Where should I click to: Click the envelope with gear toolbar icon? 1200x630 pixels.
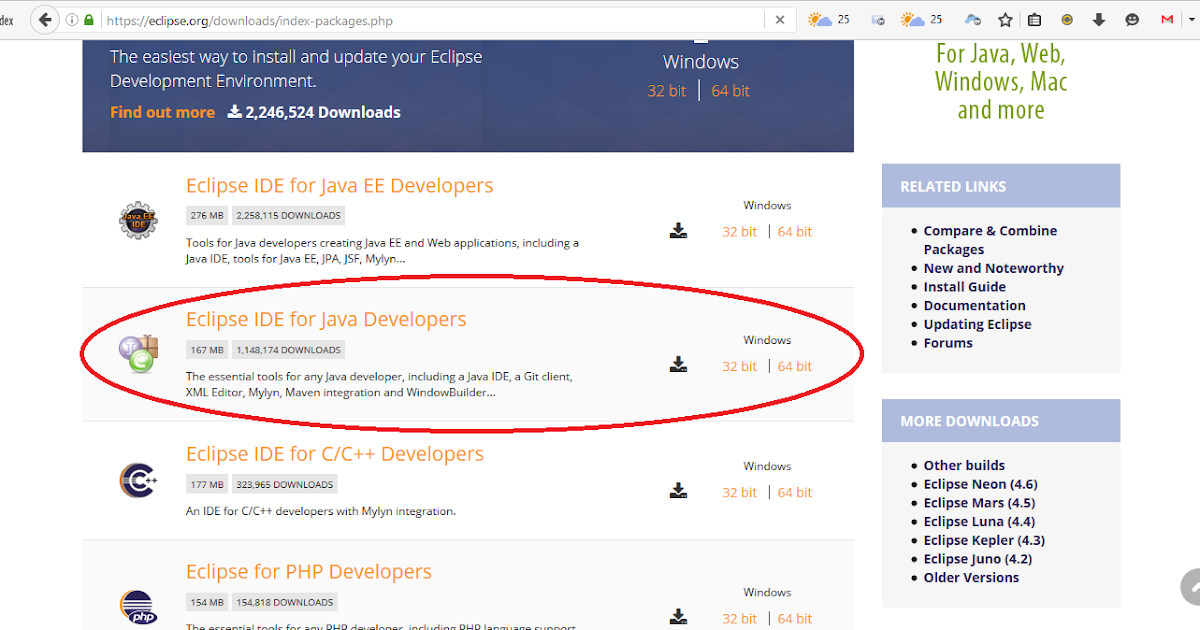878,20
